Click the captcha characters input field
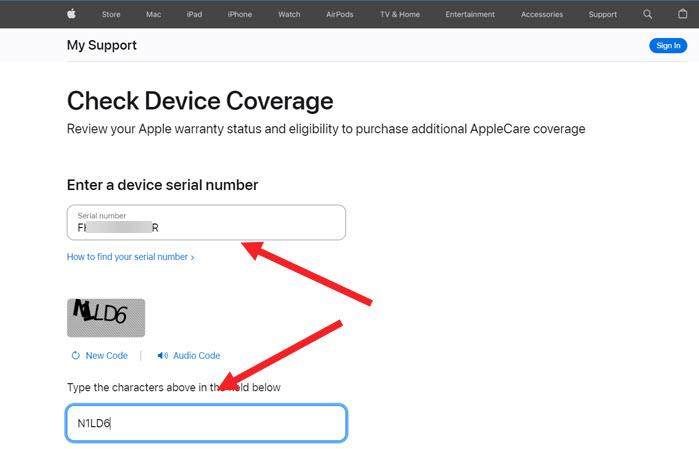 click(x=206, y=423)
